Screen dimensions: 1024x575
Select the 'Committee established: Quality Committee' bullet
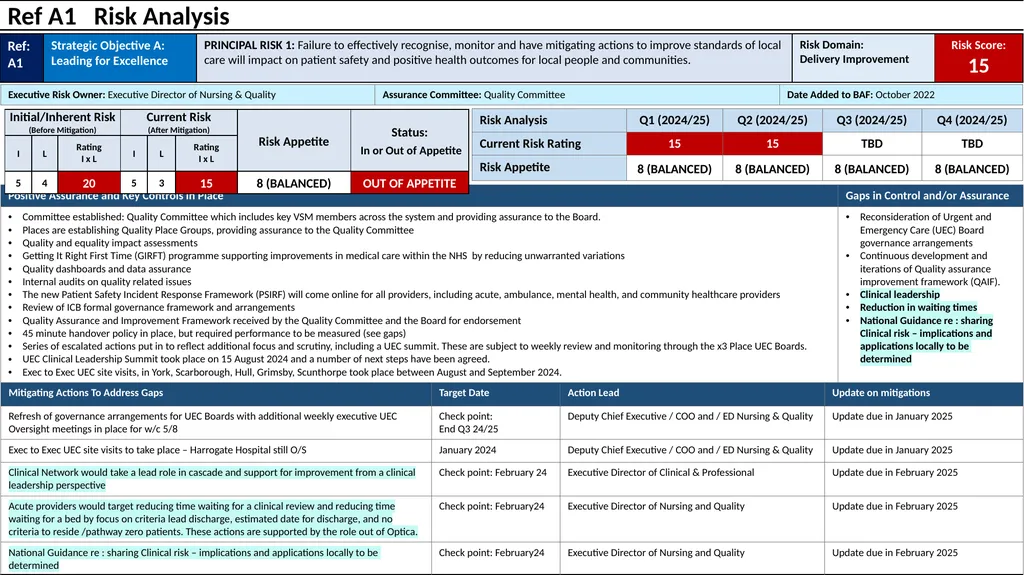[311, 217]
